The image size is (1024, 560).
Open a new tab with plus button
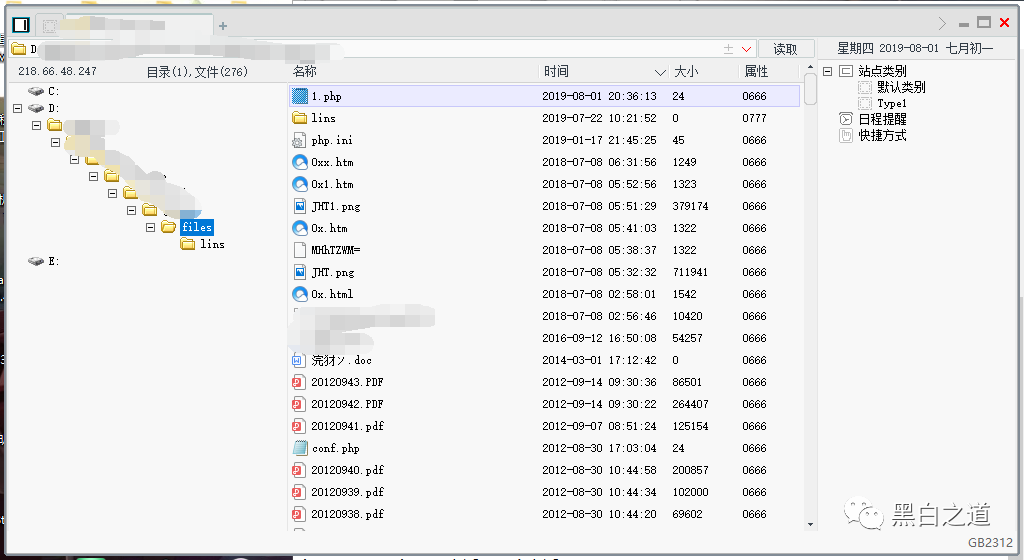pos(223,26)
